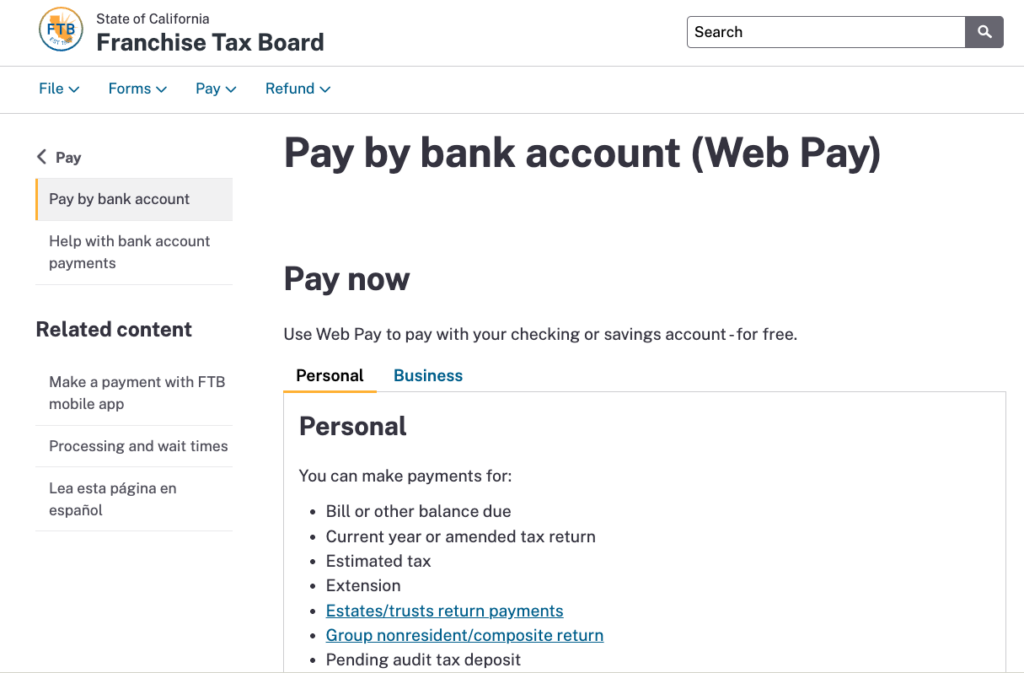Click the State of California text
Screen dimensions: 1024x673
point(151,19)
